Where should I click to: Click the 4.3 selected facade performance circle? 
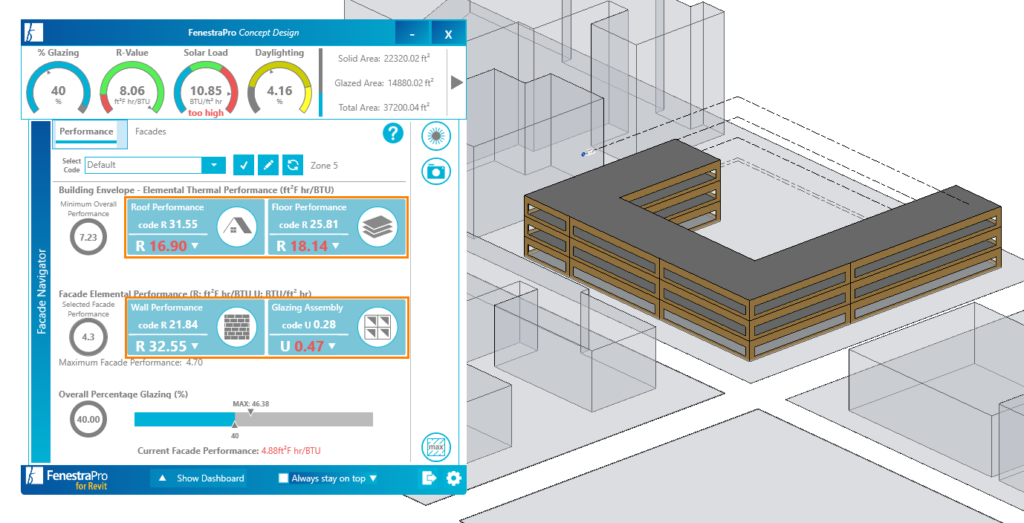[88, 337]
